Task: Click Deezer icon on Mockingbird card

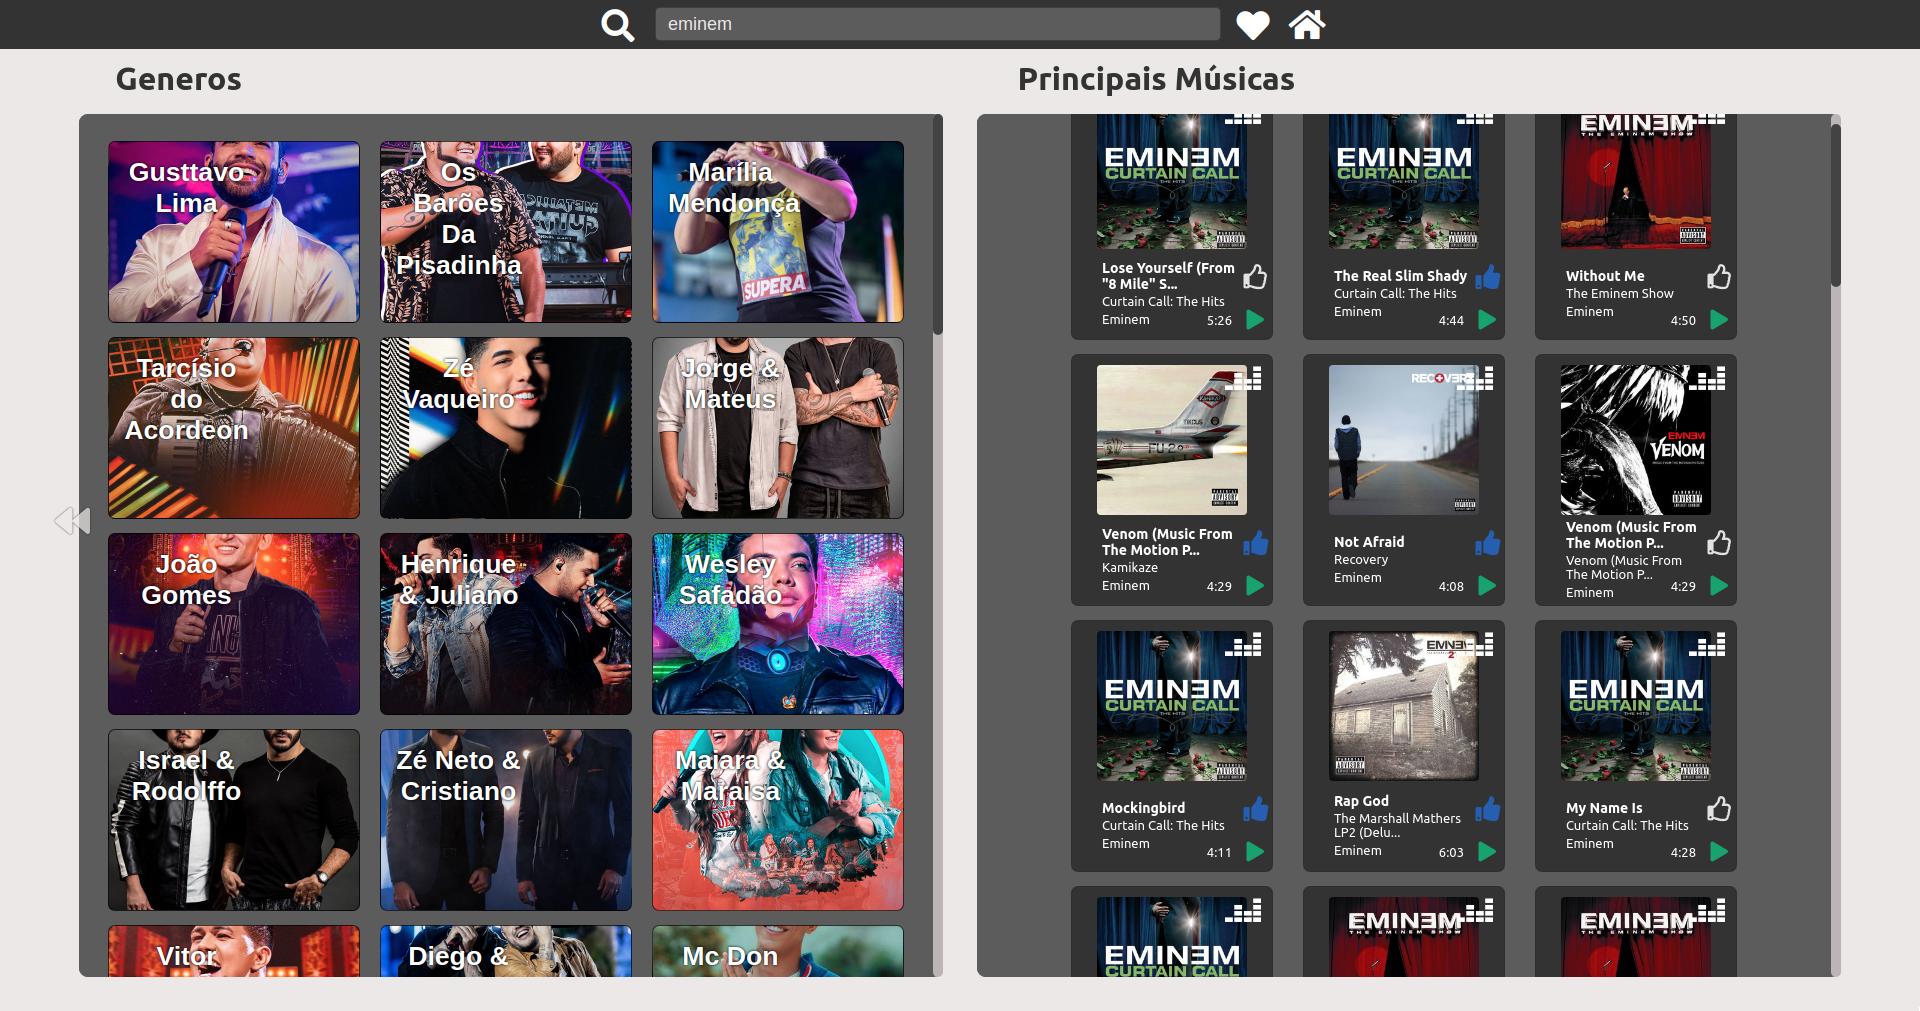Action: click(x=1243, y=644)
